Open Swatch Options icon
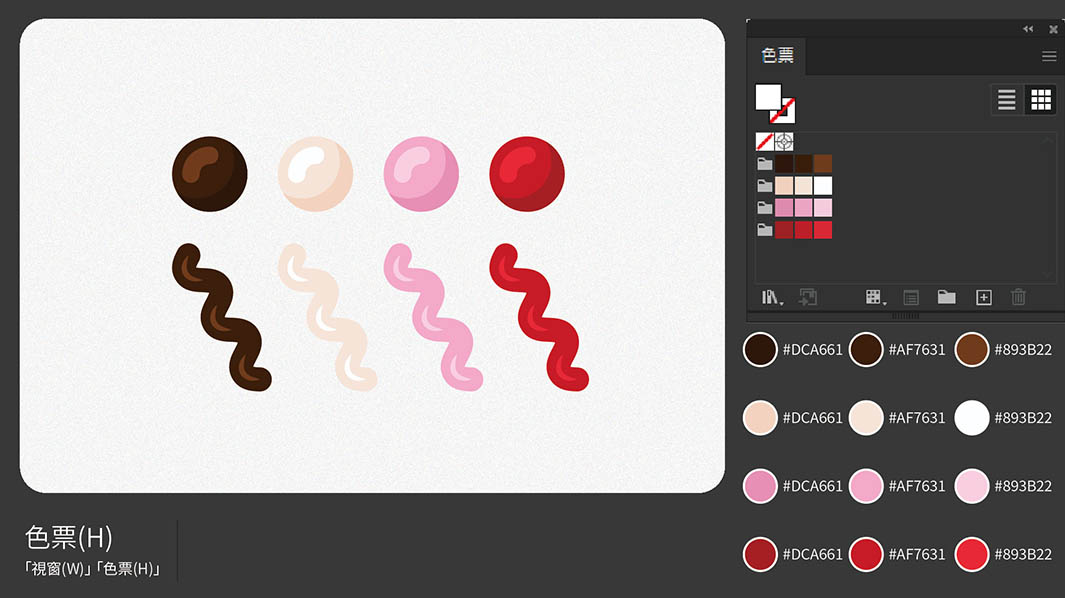Image resolution: width=1065 pixels, height=598 pixels. point(911,298)
